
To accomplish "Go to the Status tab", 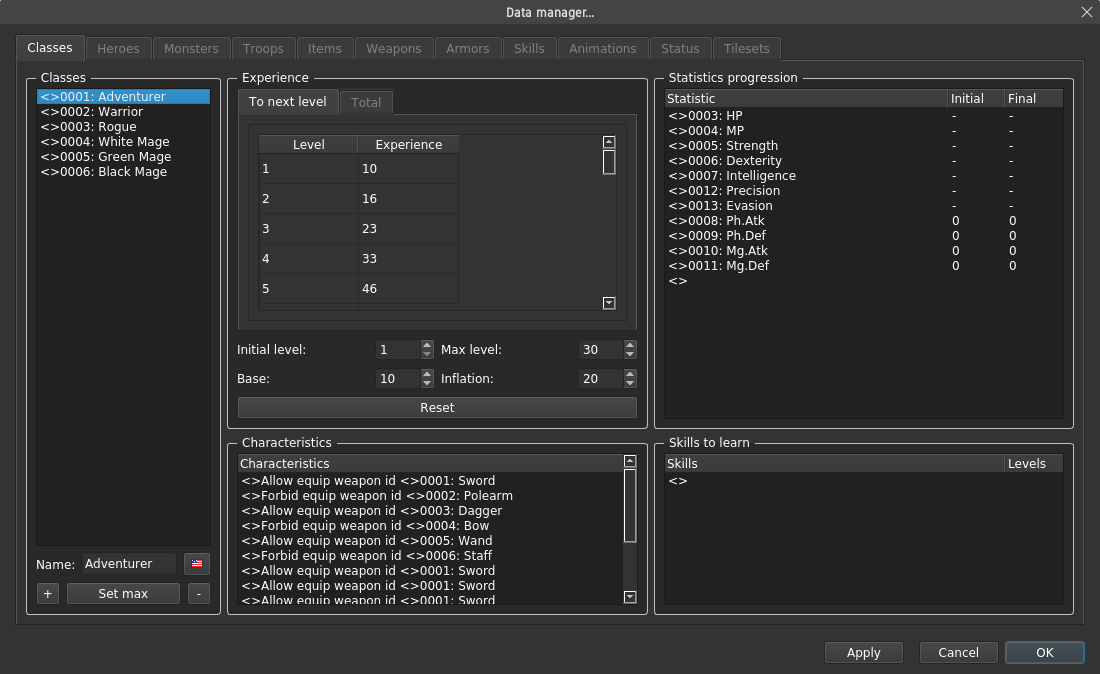I will click(x=680, y=48).
